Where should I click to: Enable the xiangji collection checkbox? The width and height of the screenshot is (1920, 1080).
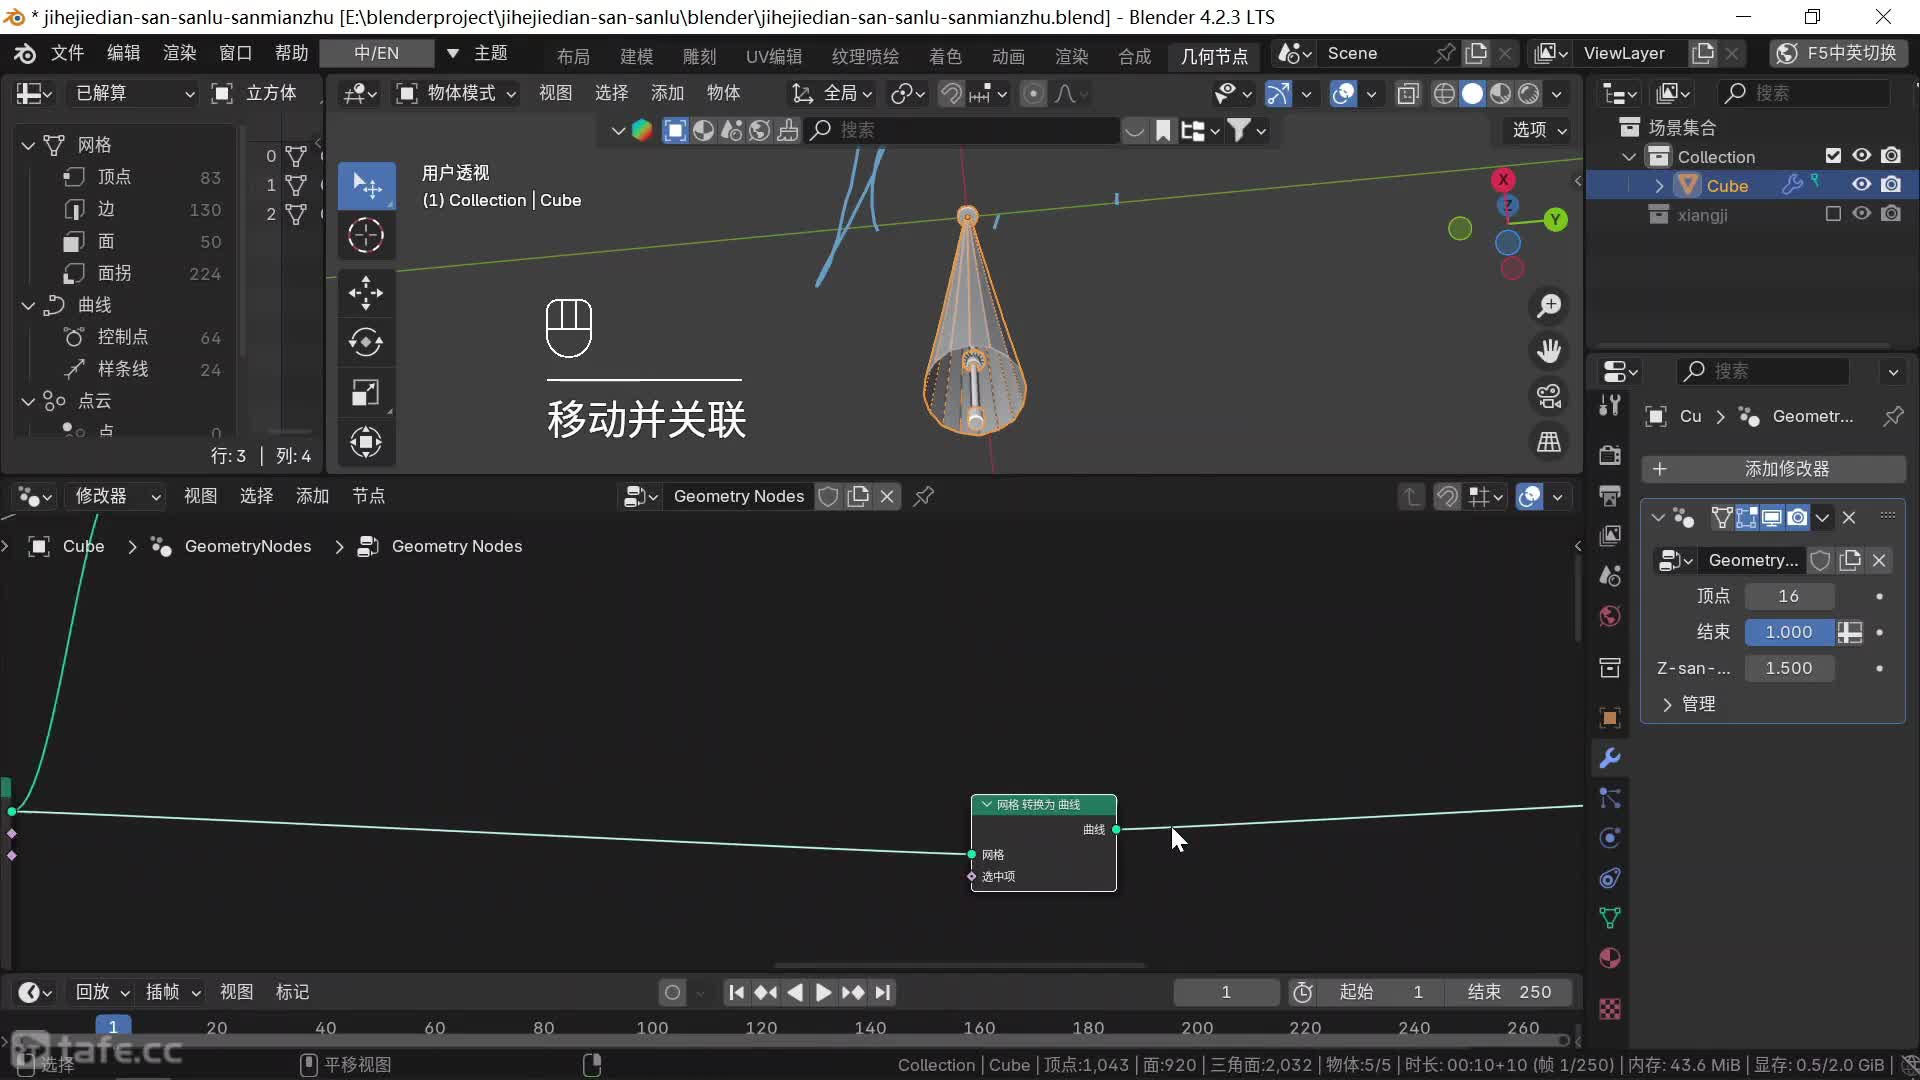[1833, 214]
